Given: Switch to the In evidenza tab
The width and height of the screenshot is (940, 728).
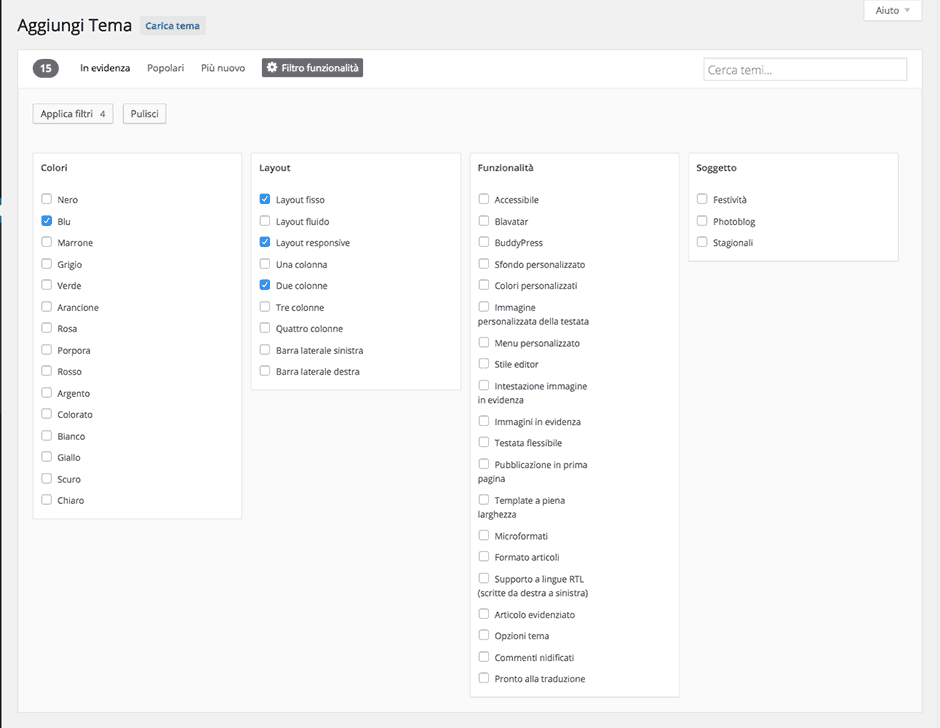Looking at the screenshot, I should 105,68.
